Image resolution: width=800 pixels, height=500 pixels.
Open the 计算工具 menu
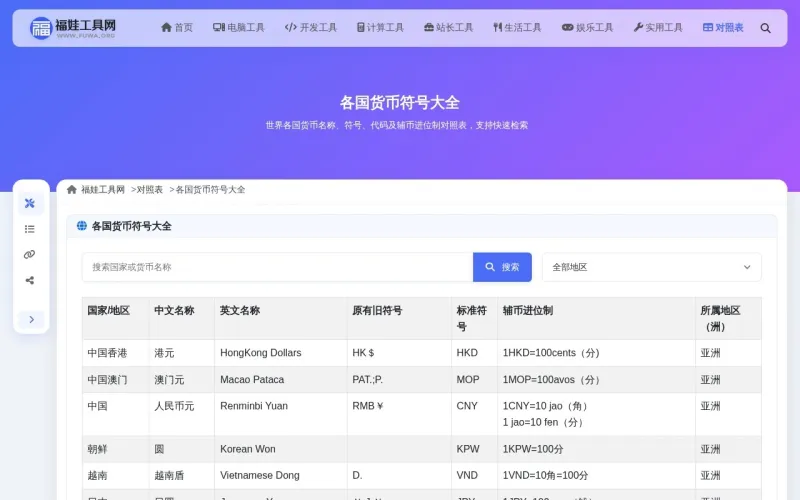(x=380, y=28)
